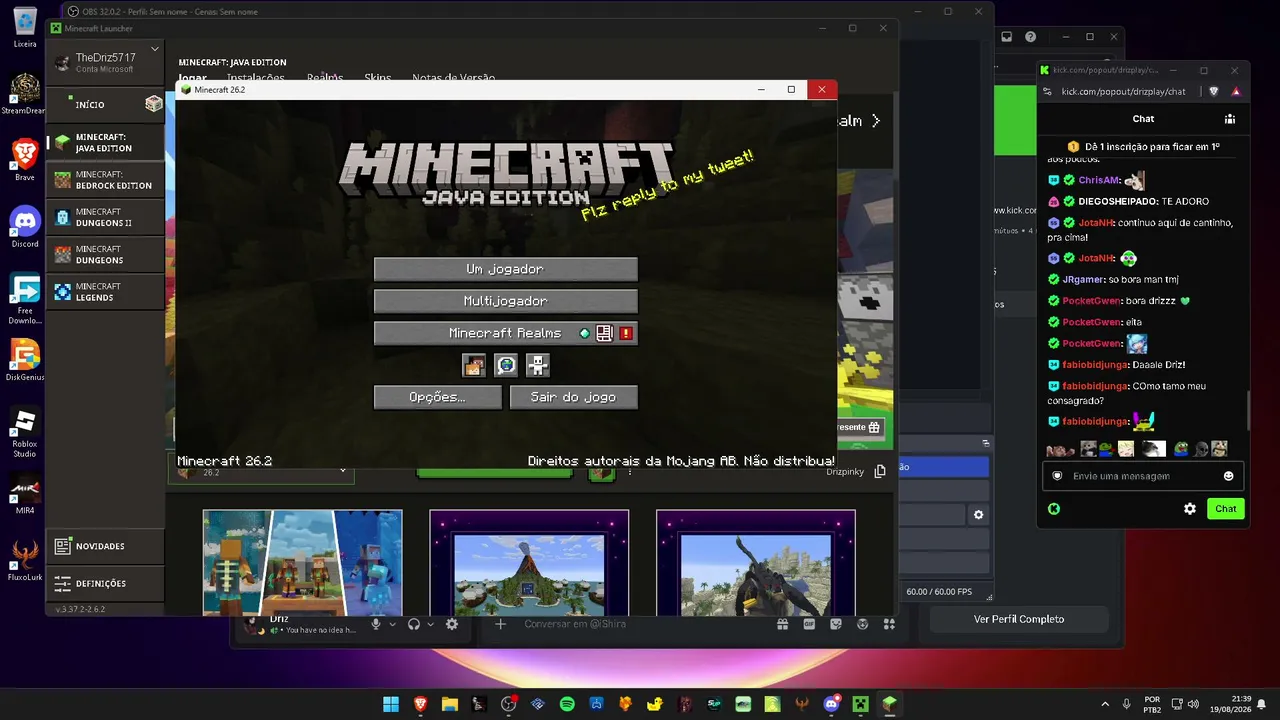This screenshot has height=720, width=1280.
Task: Open the volcano island news thumbnail
Action: click(x=529, y=563)
